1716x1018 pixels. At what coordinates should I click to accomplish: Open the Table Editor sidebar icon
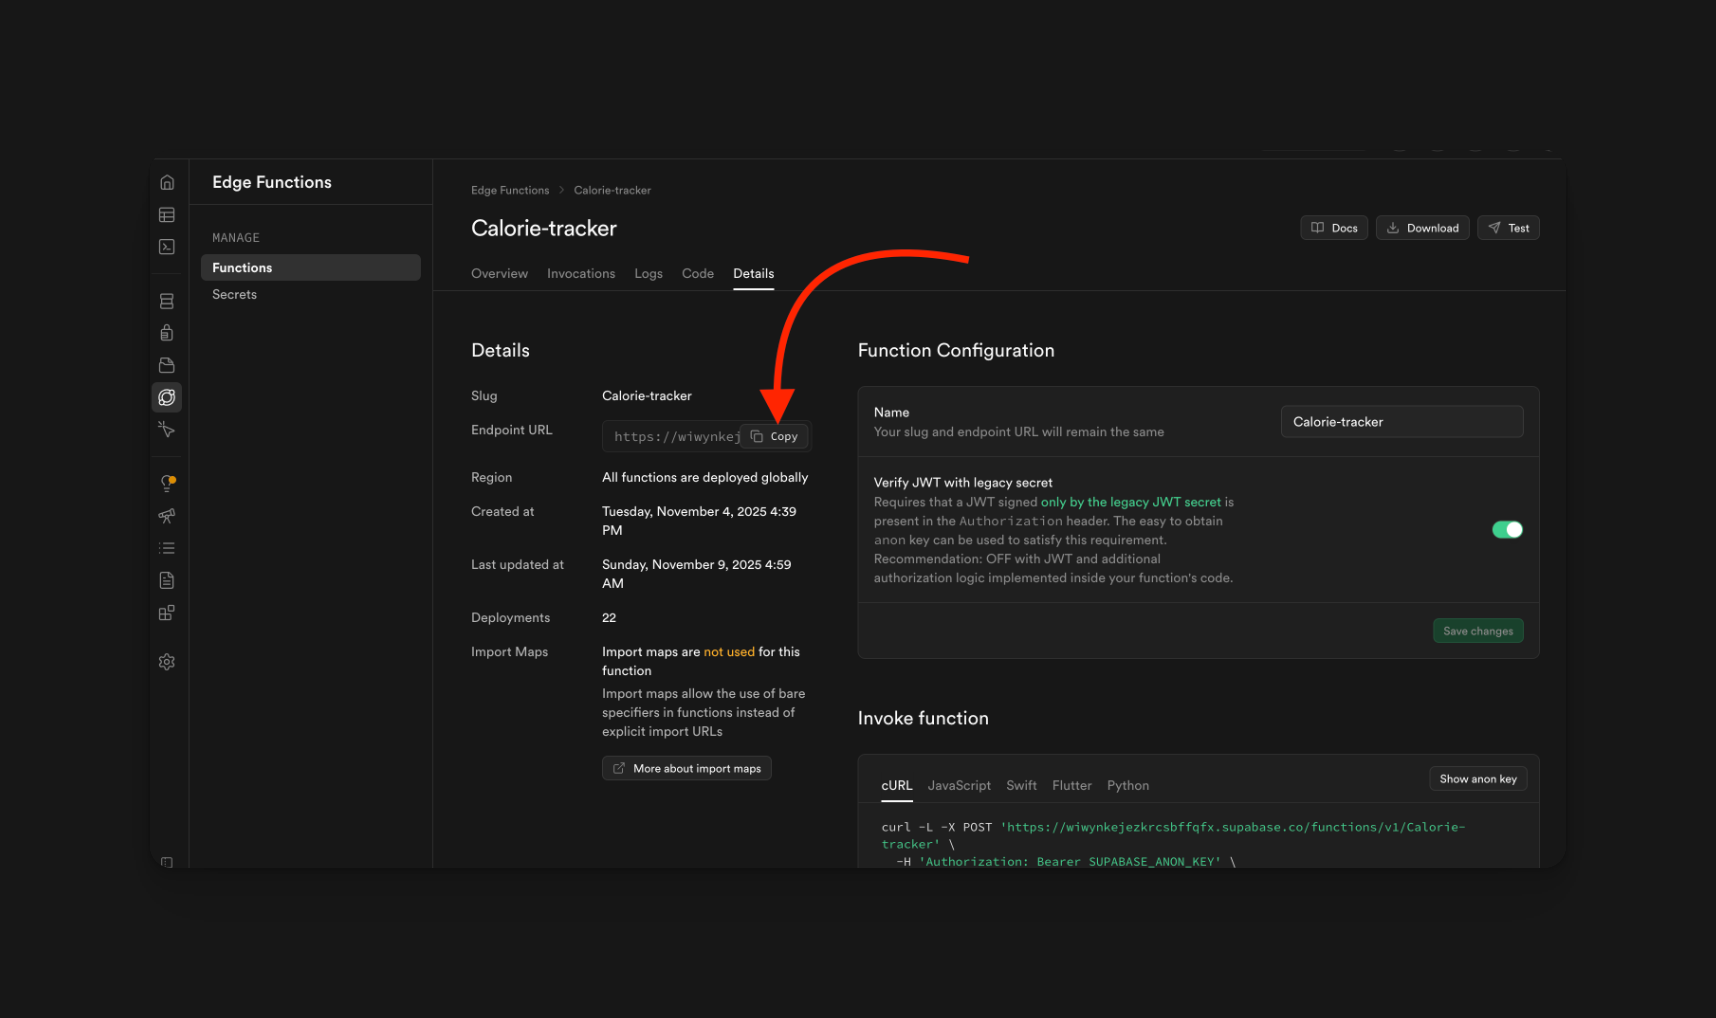(167, 215)
